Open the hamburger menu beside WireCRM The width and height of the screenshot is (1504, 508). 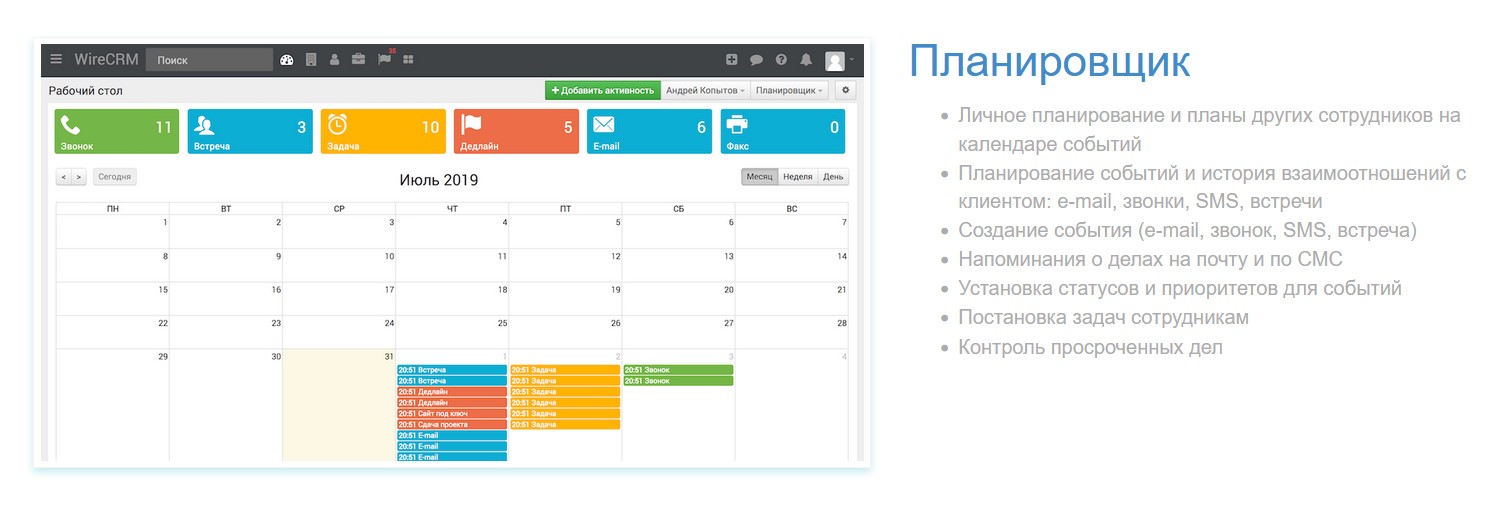pos(56,60)
